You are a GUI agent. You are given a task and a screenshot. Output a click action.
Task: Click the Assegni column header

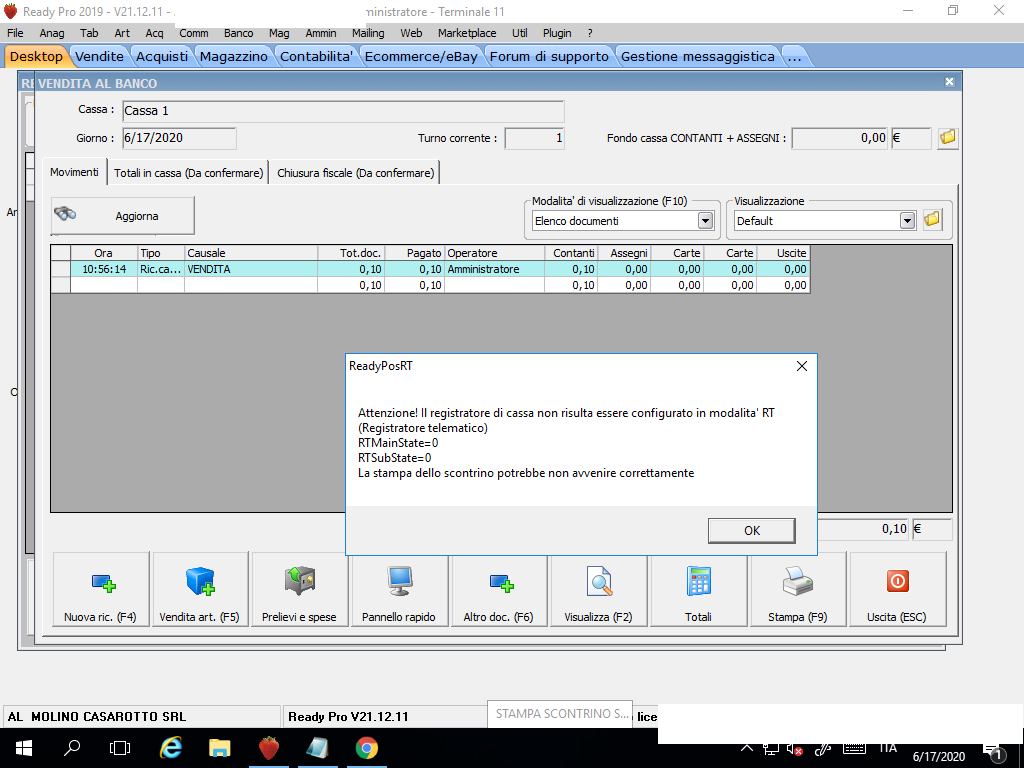(624, 253)
